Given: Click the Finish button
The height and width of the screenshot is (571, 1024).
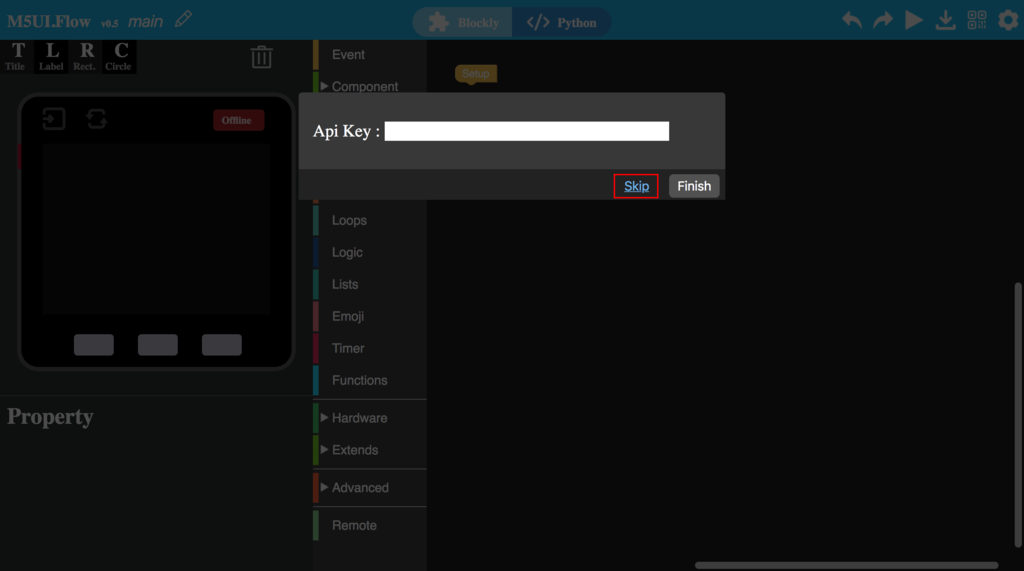Looking at the screenshot, I should tap(694, 186).
